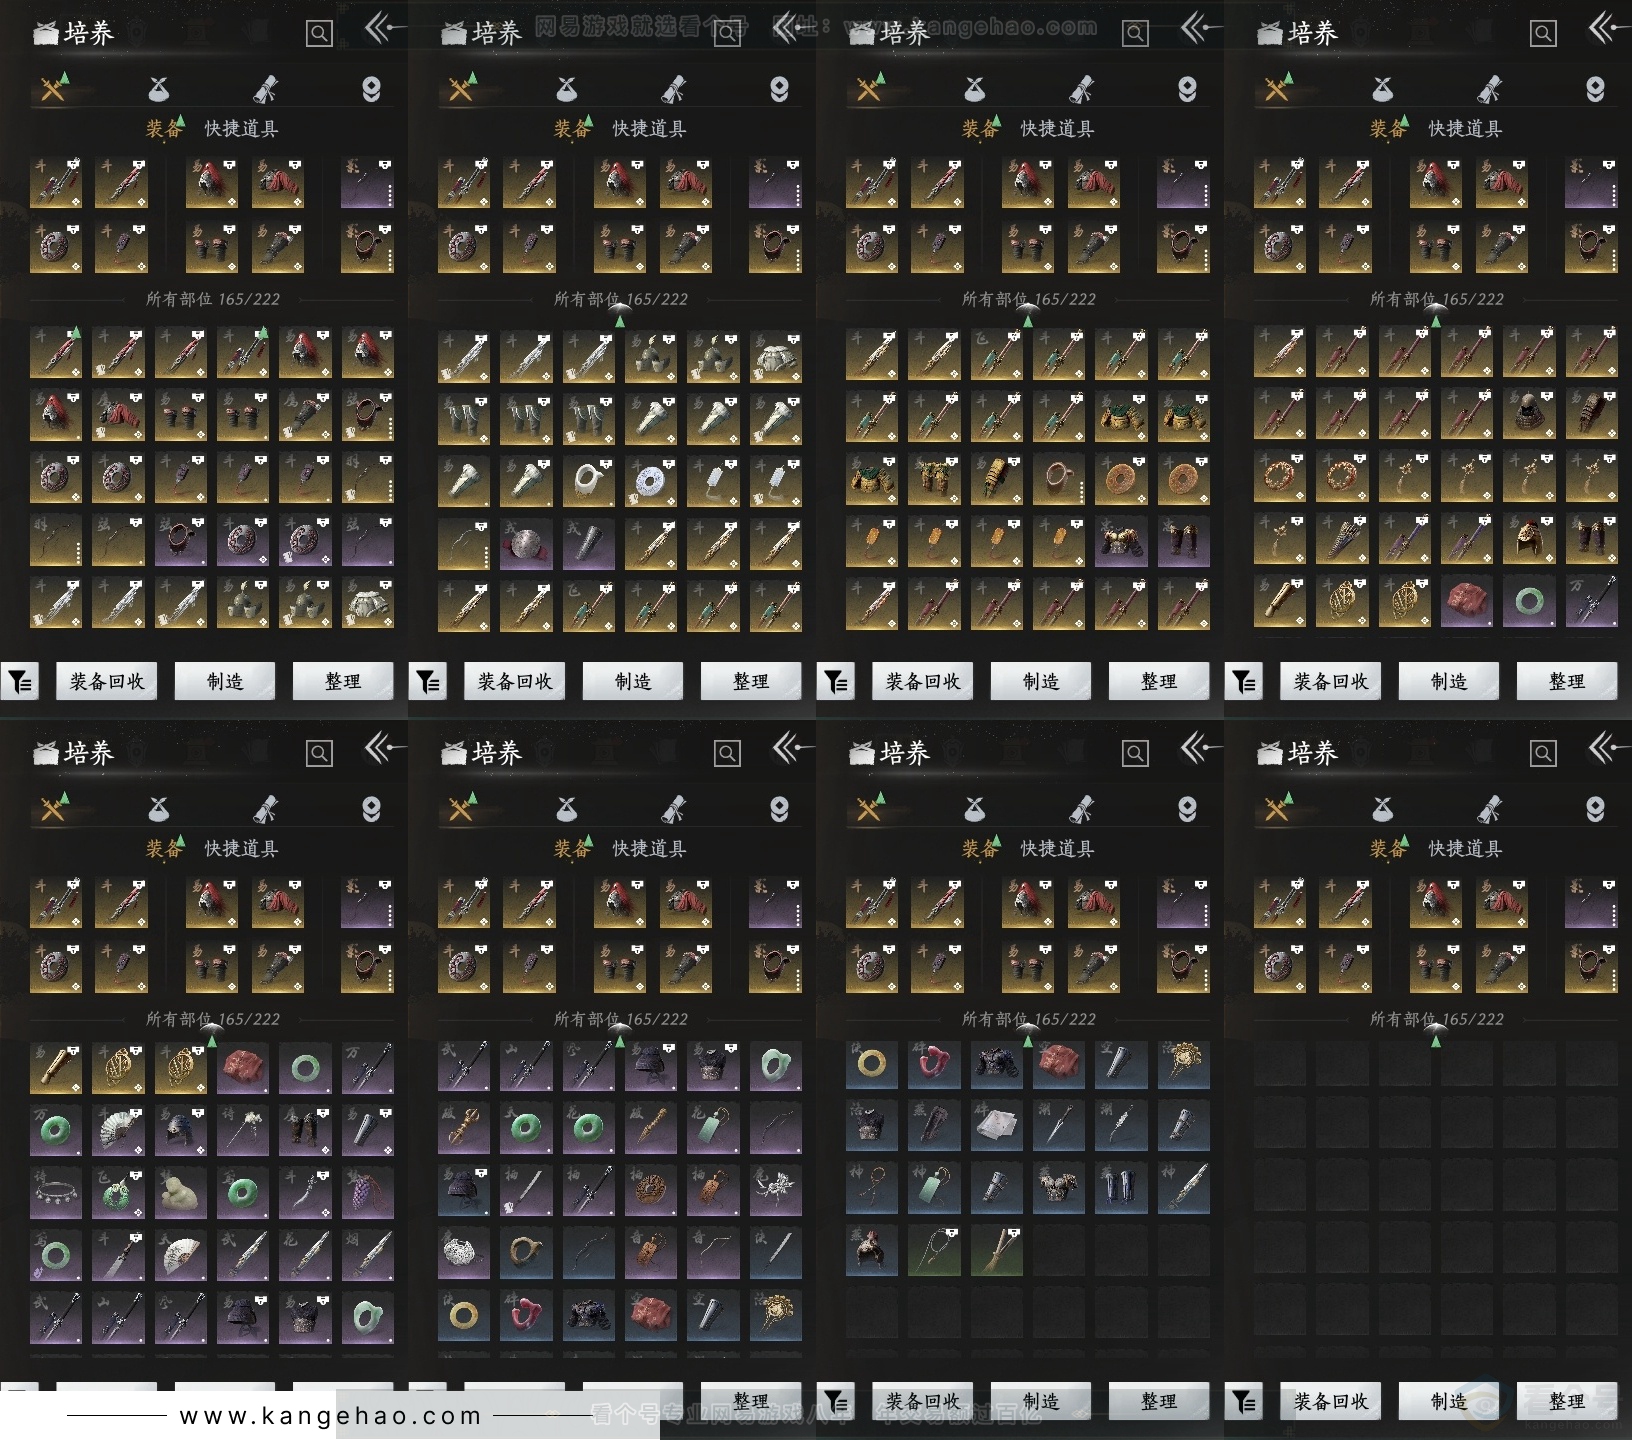This screenshot has height=1440, width=1632.
Task: Open filter icon in bottom-row third panel
Action: point(836,1402)
